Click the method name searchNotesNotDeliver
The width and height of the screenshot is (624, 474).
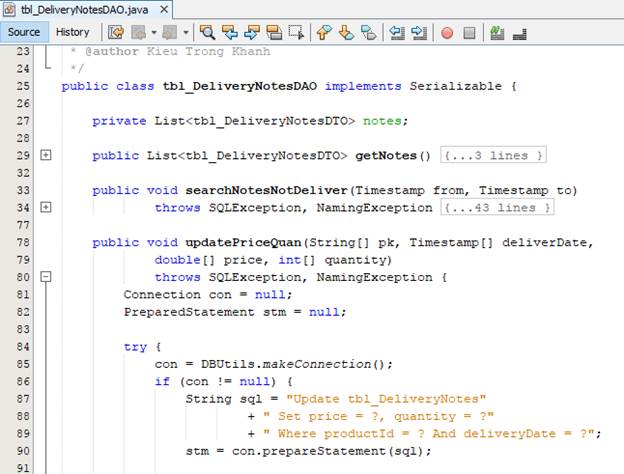point(266,190)
